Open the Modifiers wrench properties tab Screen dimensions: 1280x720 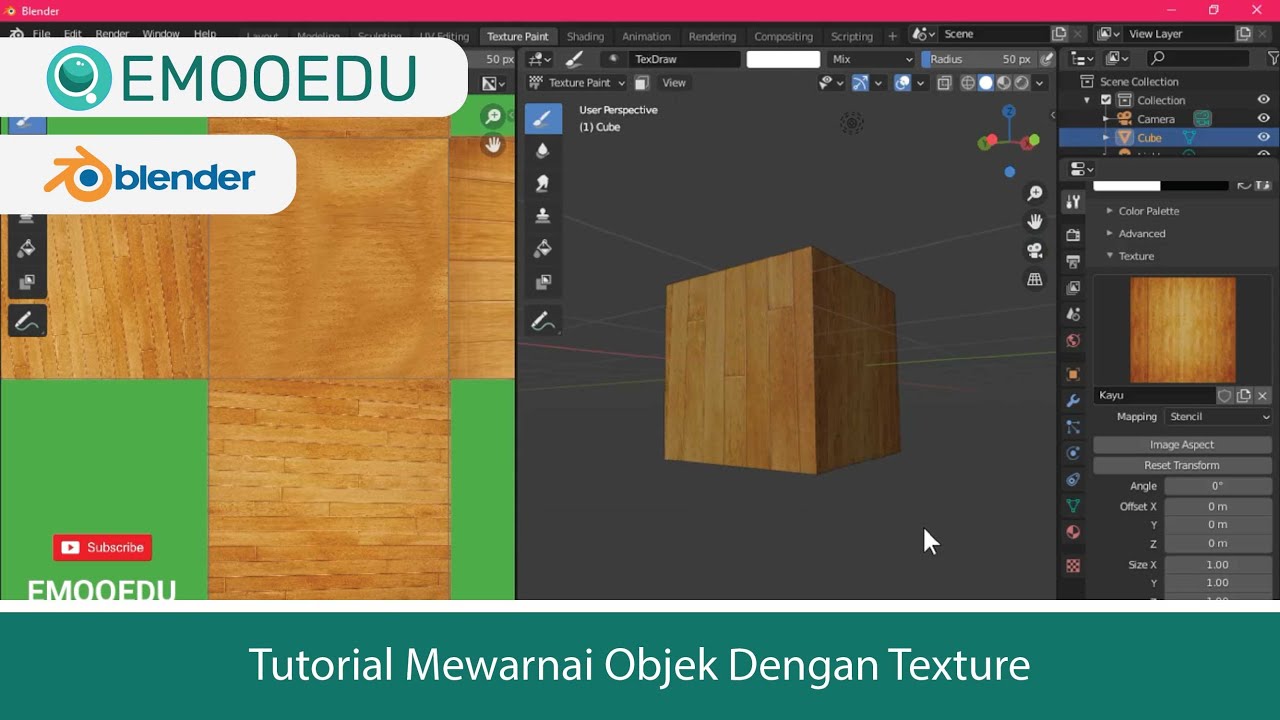click(x=1073, y=401)
